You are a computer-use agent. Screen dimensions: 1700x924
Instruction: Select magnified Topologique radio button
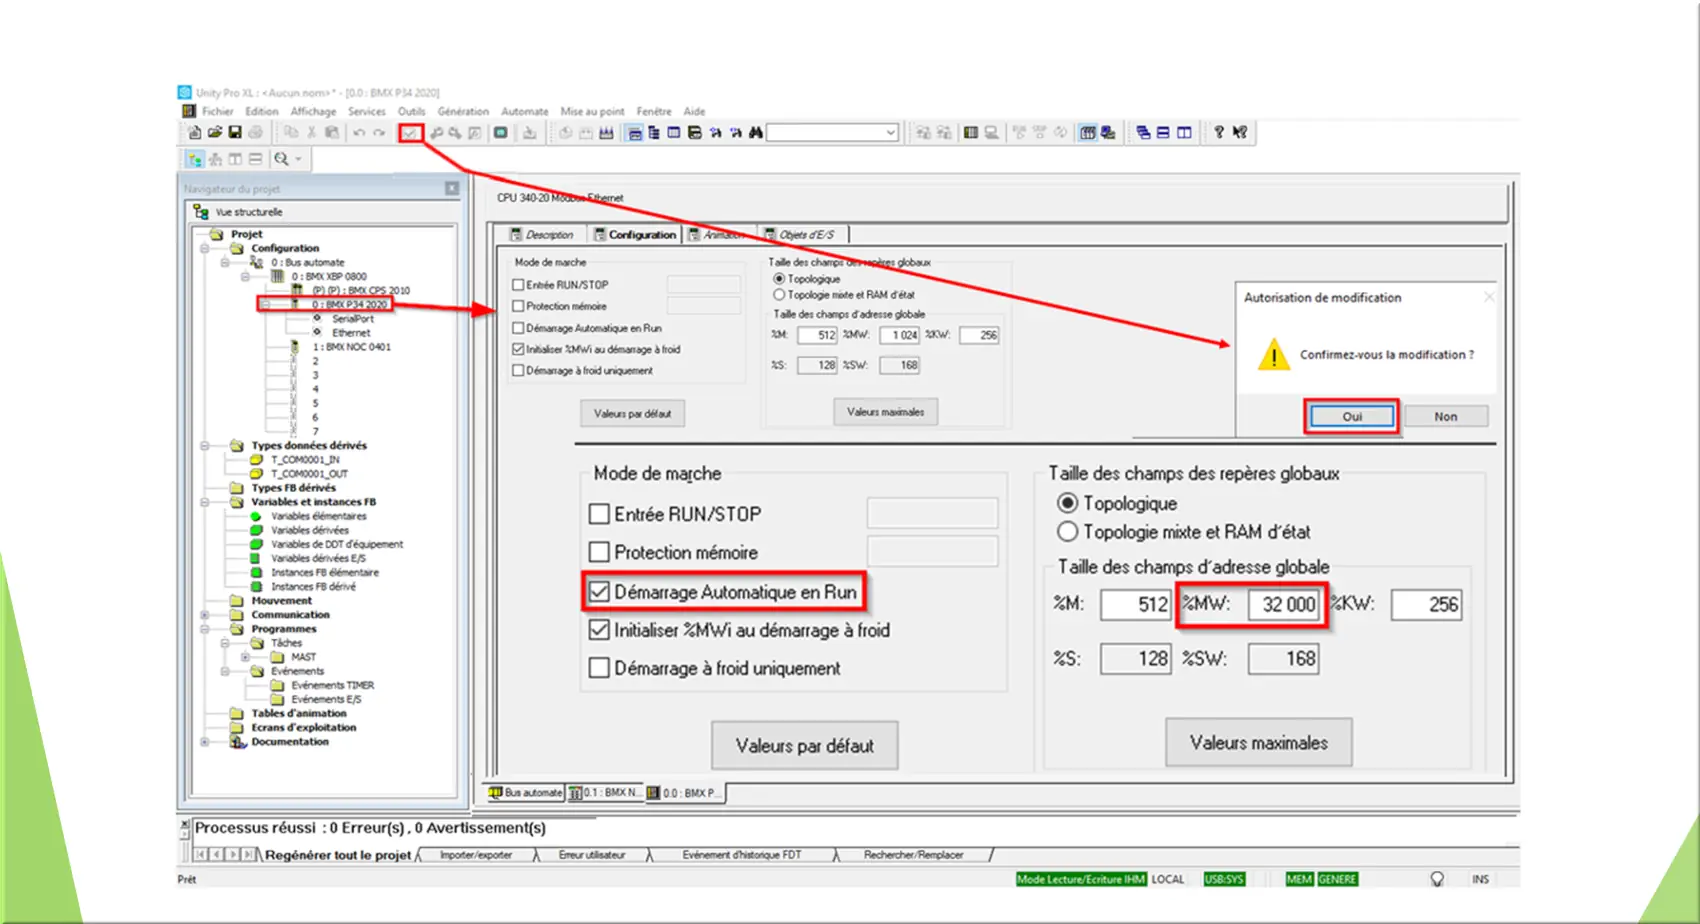1068,503
